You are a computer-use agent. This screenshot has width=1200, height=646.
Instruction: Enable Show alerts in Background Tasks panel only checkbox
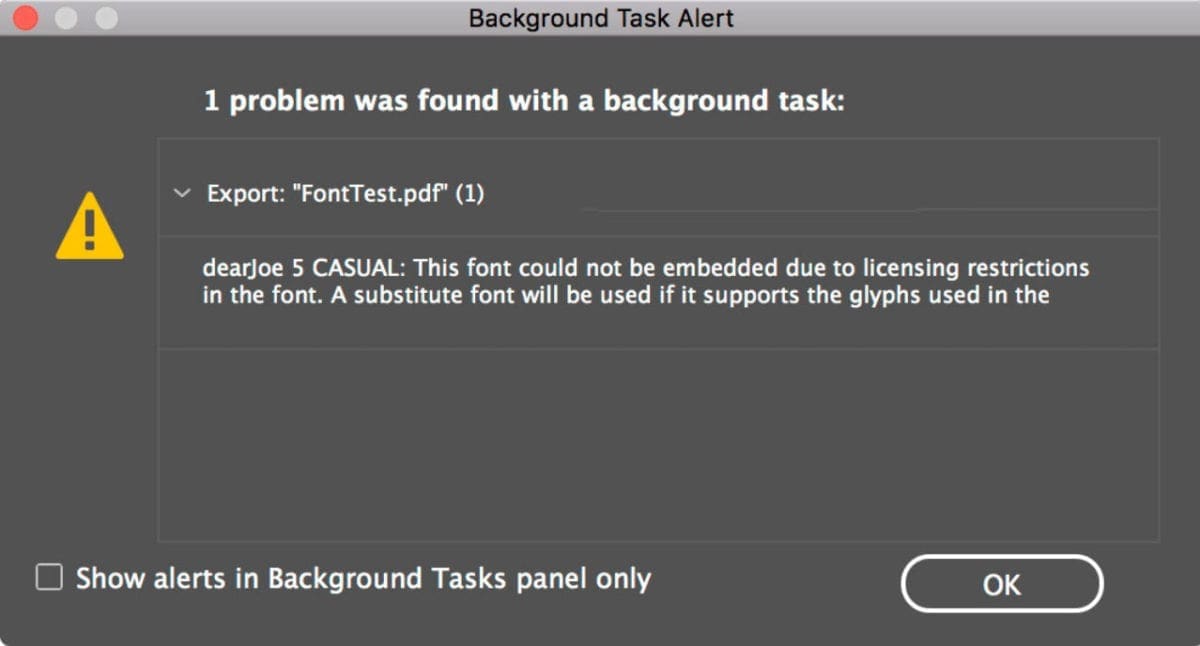[49, 578]
